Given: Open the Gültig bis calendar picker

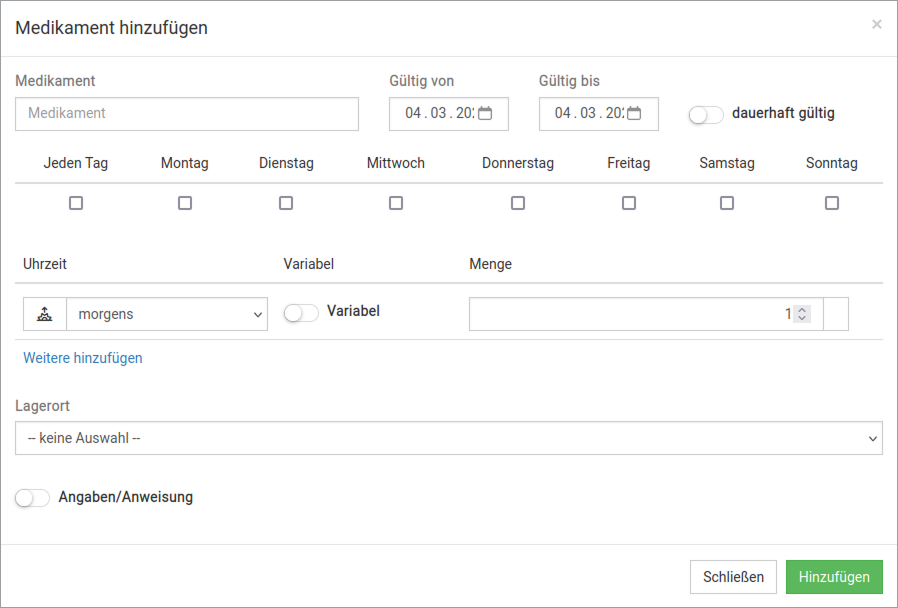Looking at the screenshot, I should pos(635,114).
